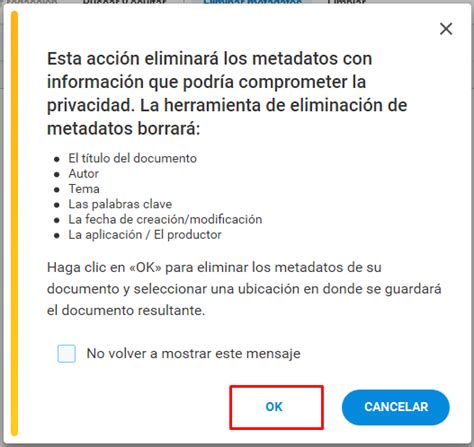Screen dimensions: 474x447
Task: Select the "Tema" list item
Action: [84, 189]
